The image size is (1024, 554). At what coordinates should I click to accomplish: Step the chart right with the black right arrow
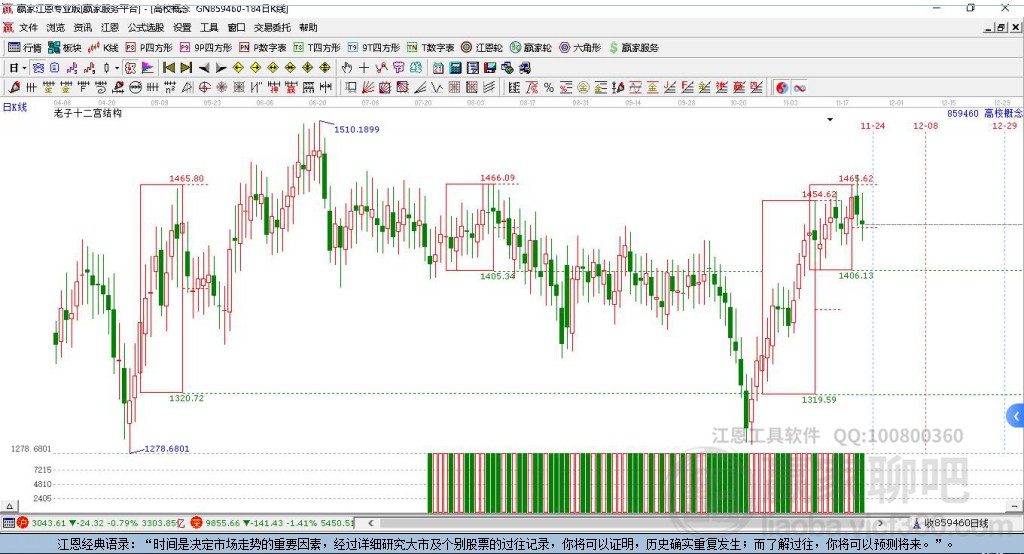(221, 68)
